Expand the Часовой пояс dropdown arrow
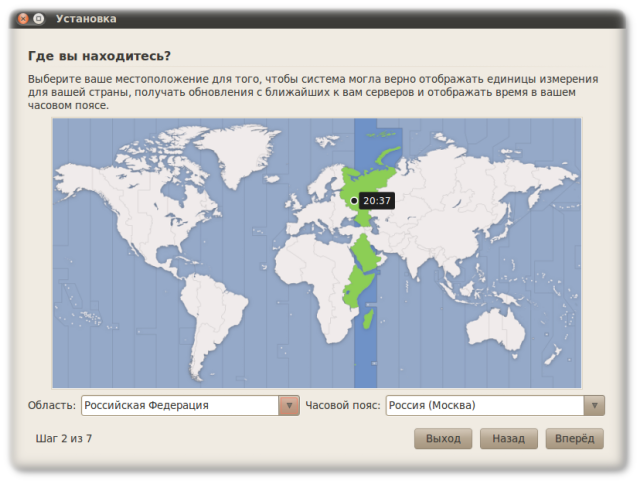The height and width of the screenshot is (484, 640). click(594, 405)
